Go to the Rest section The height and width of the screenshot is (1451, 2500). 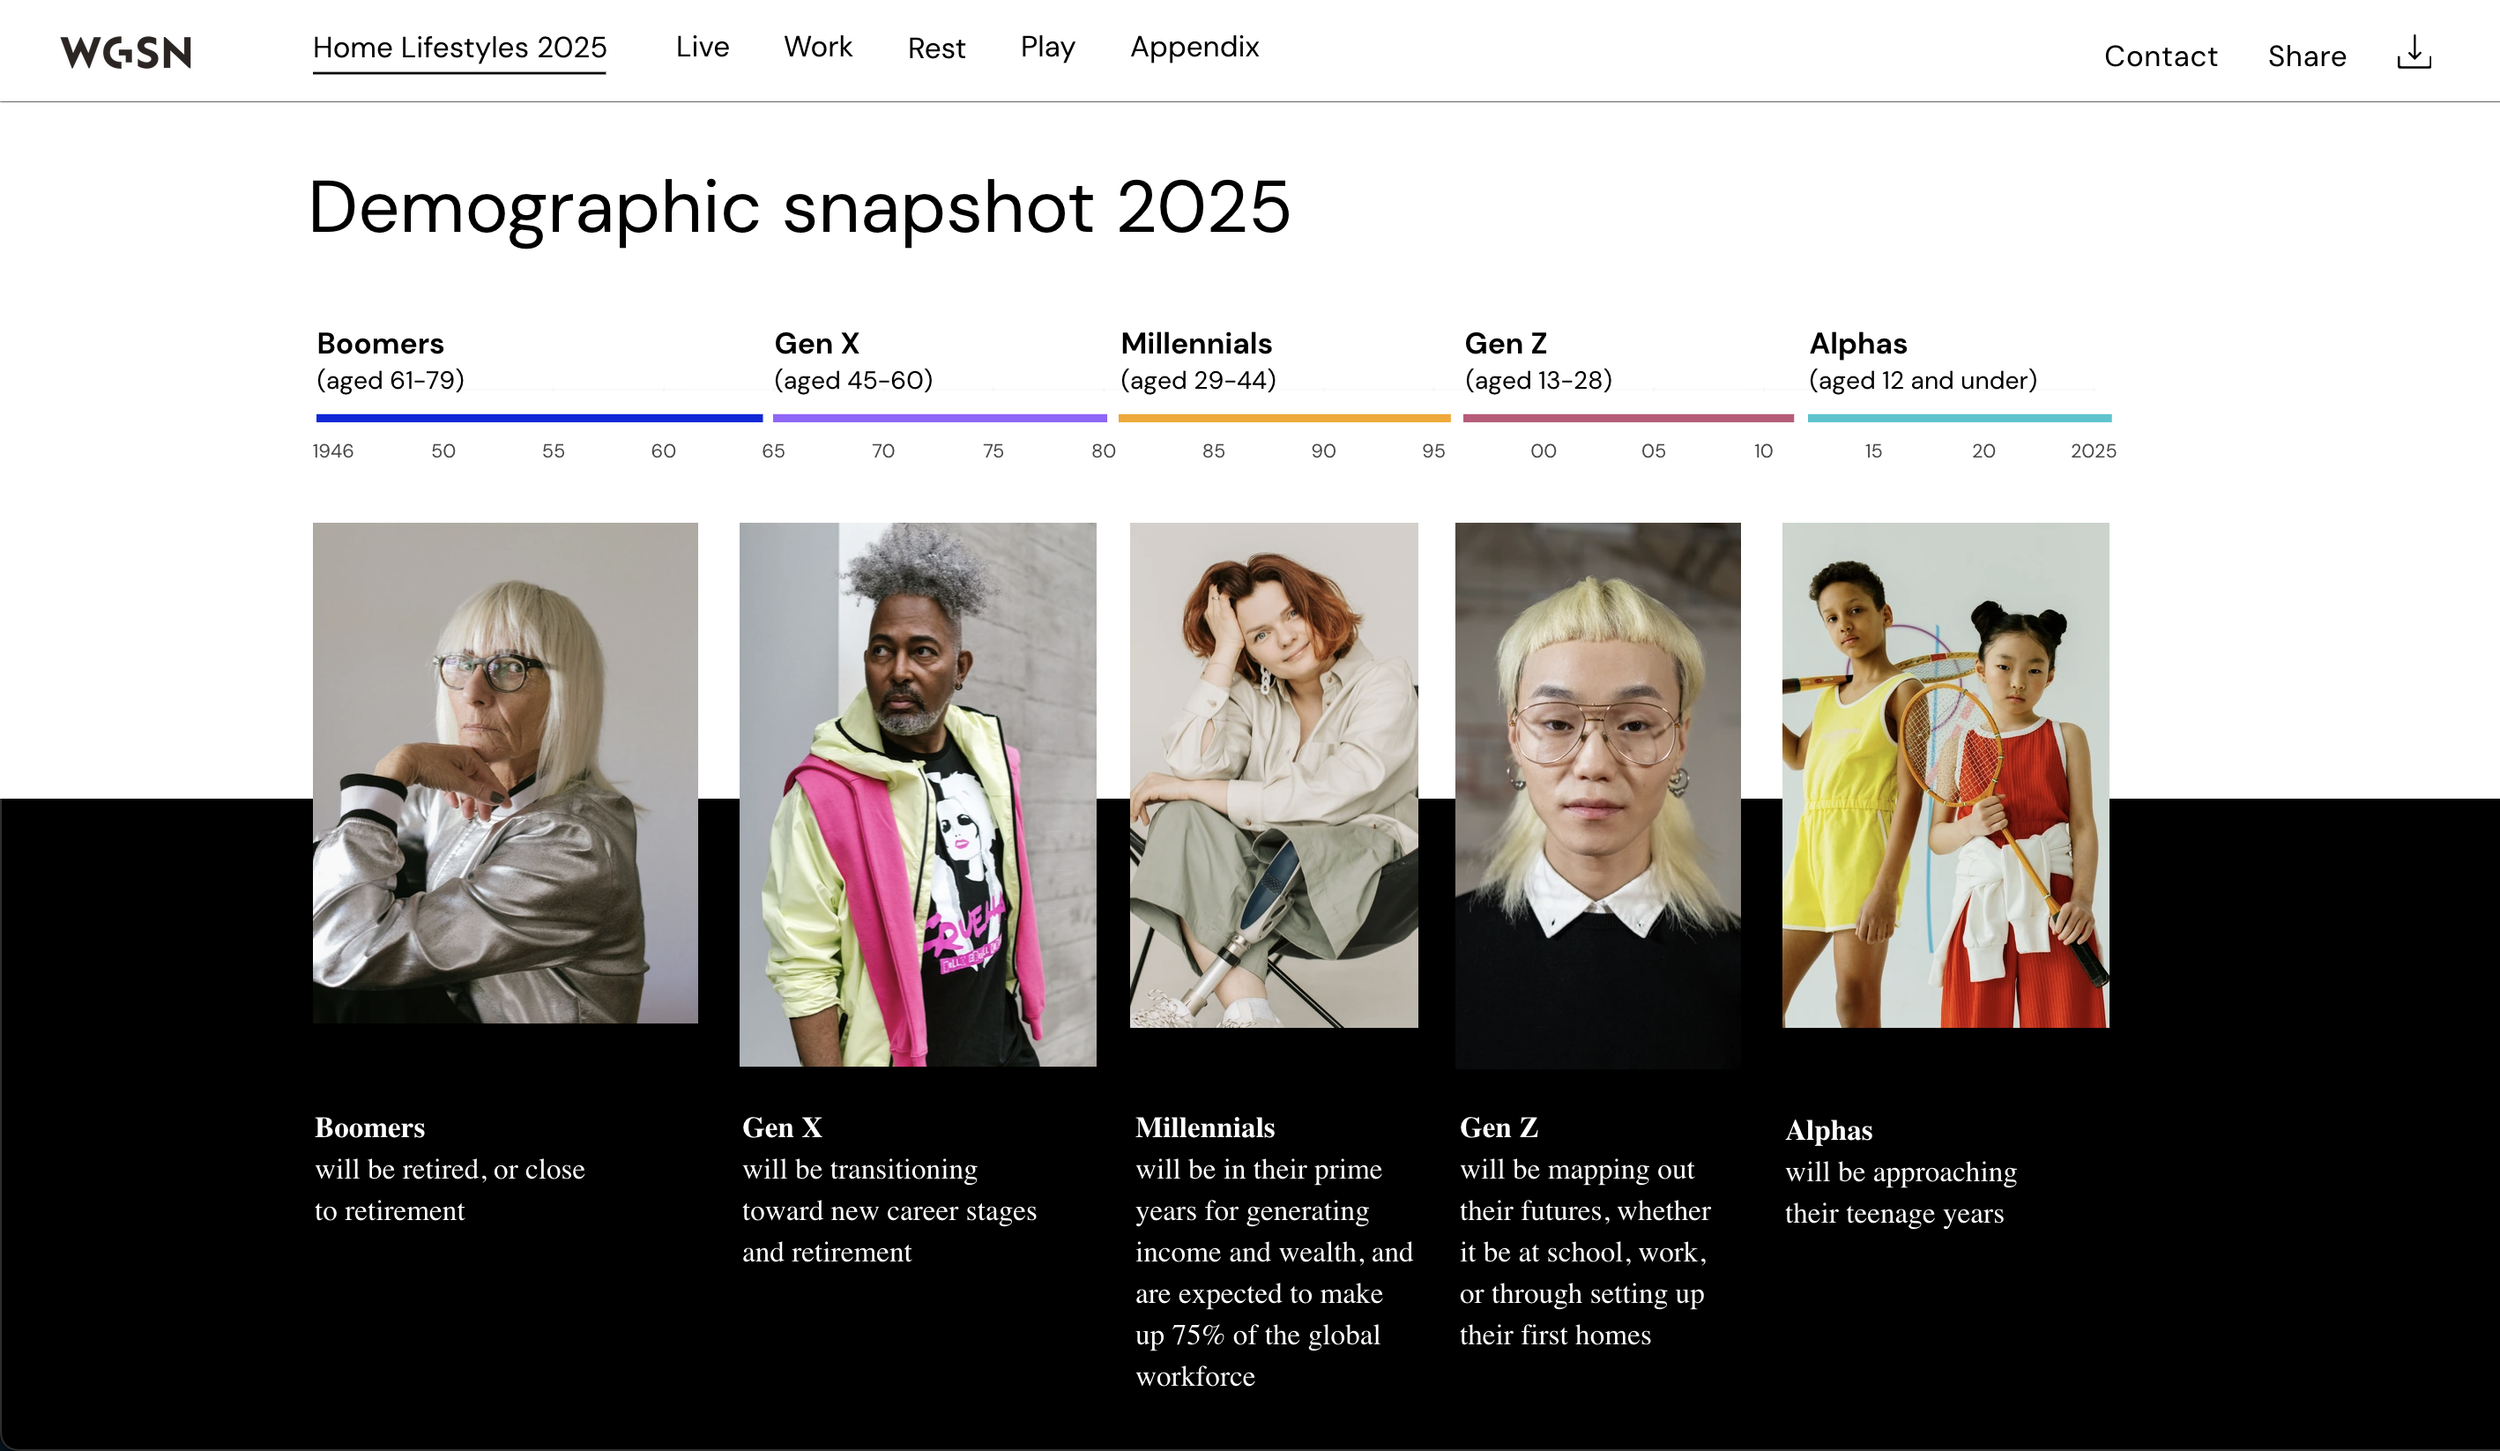click(936, 48)
